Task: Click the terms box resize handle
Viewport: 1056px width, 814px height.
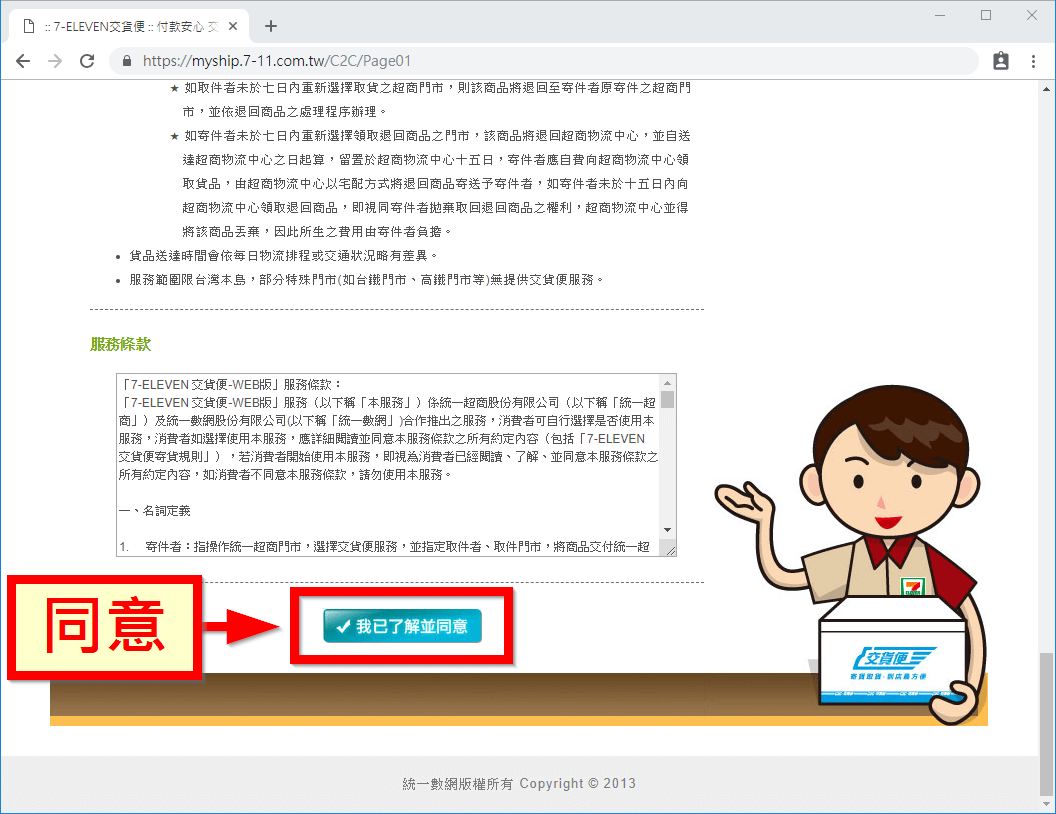Action: [x=669, y=548]
